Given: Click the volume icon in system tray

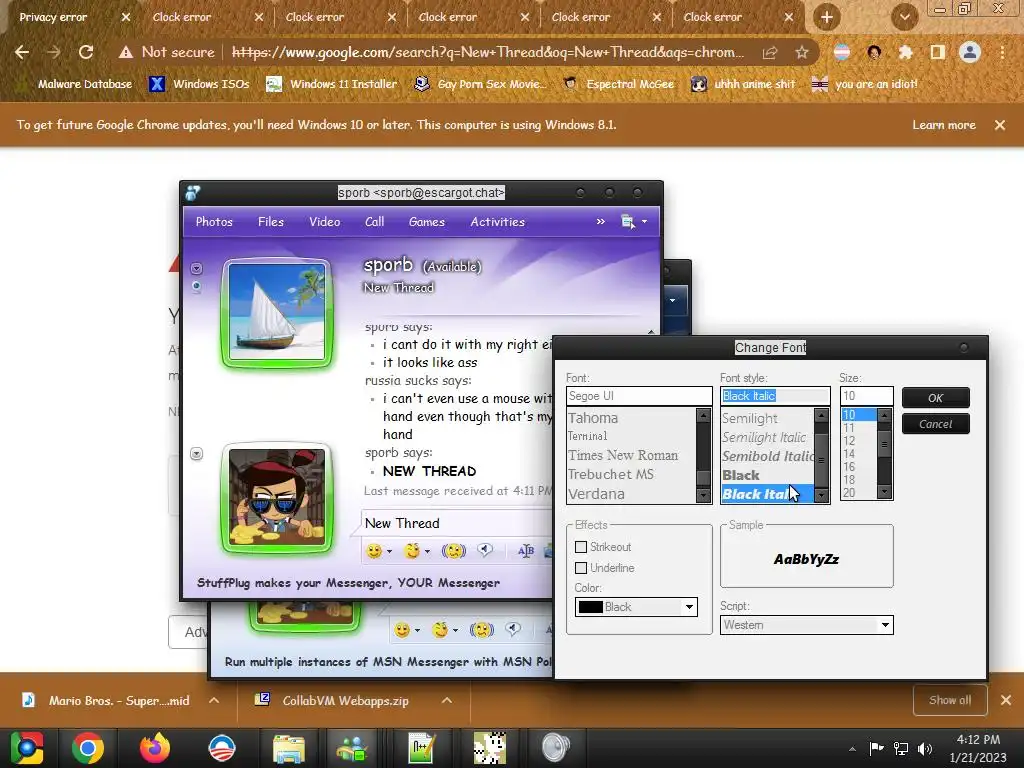Looking at the screenshot, I should (925, 749).
